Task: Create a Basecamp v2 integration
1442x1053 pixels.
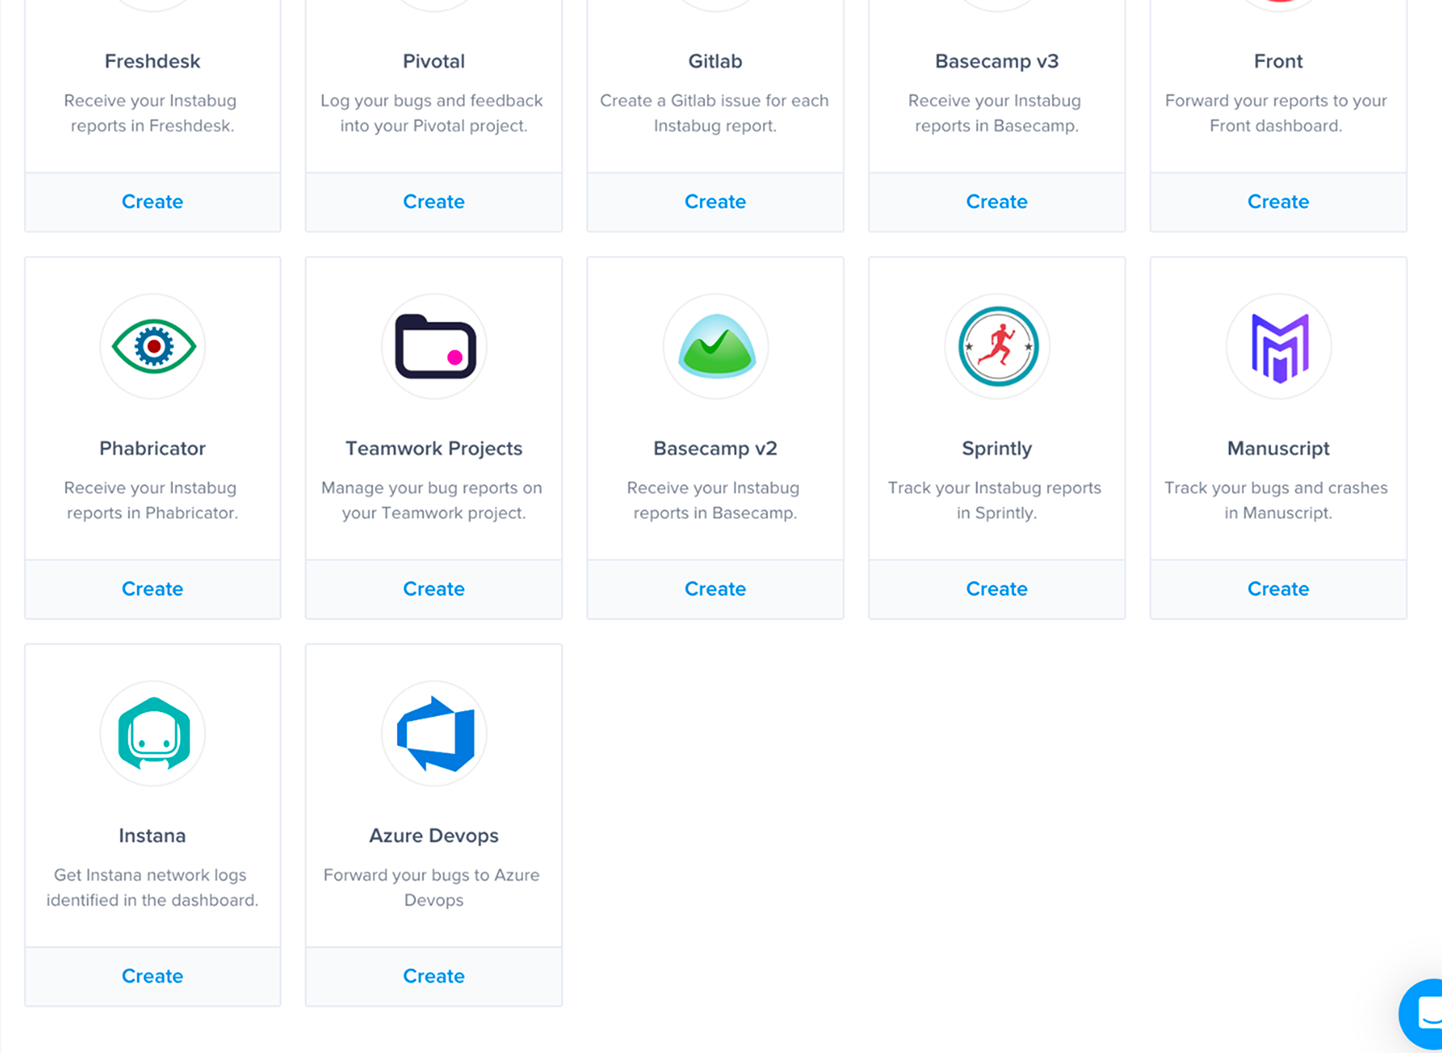Action: [715, 589]
